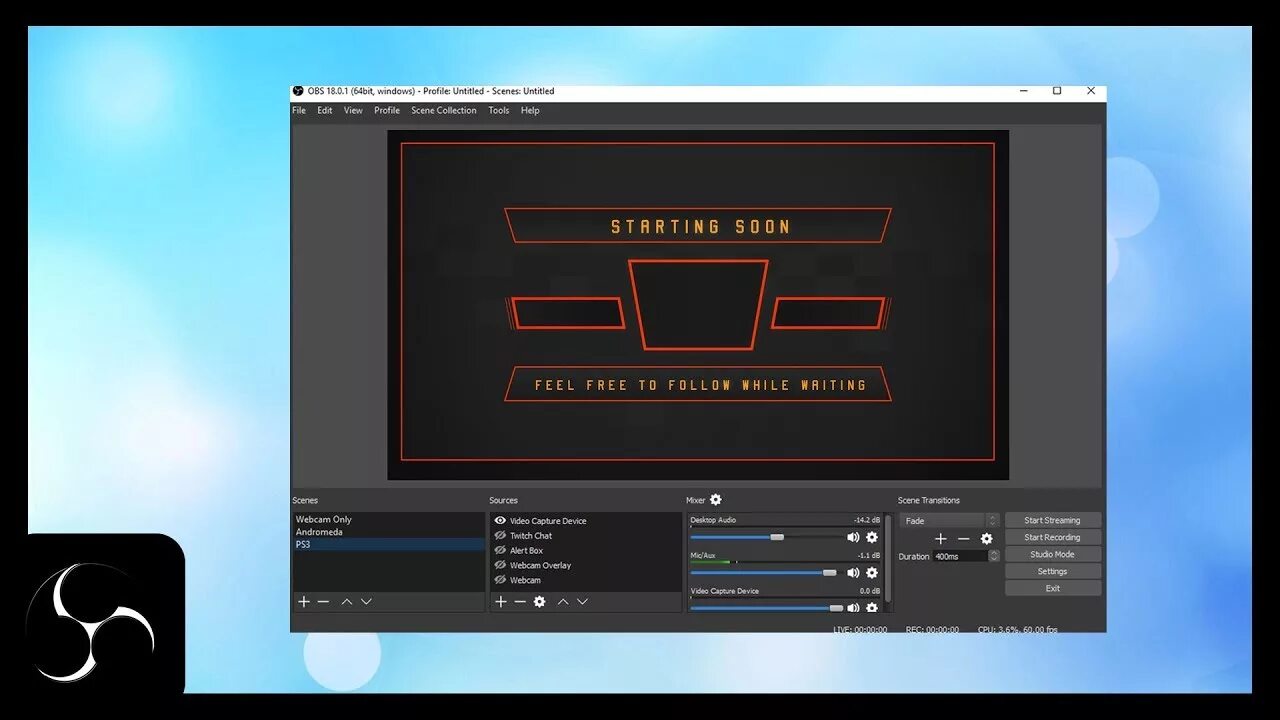
Task: Show the Webcam source
Action: click(500, 580)
